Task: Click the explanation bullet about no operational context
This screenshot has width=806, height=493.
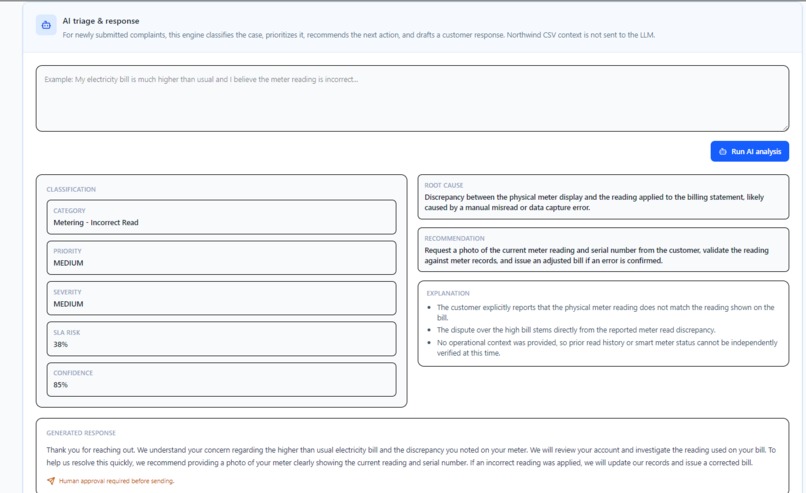Action: click(607, 348)
